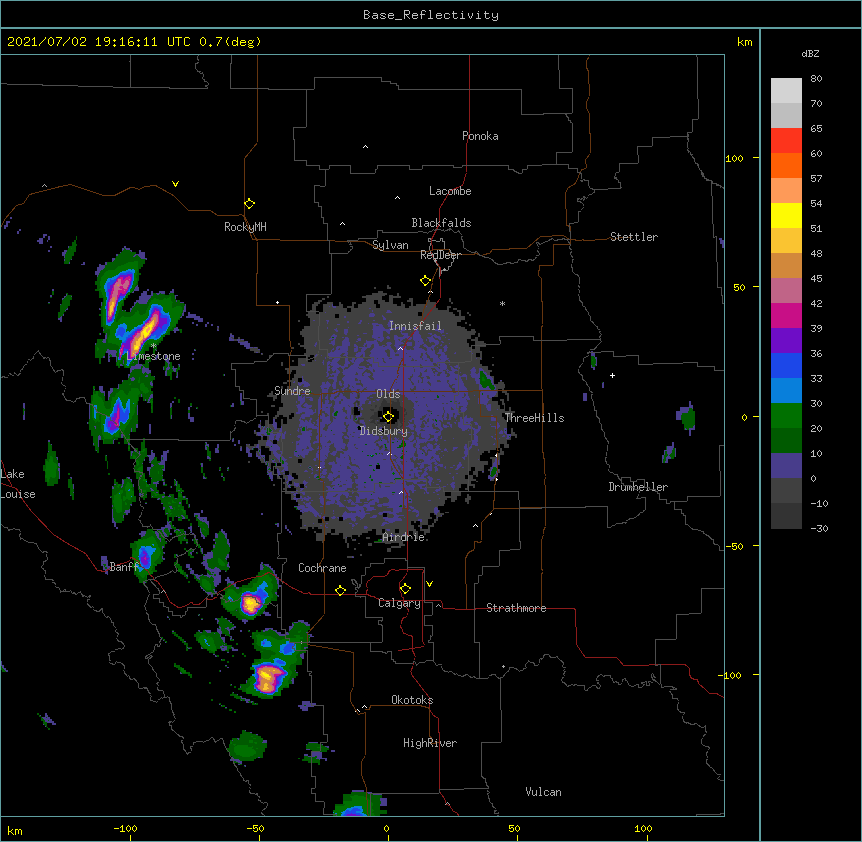Select the 60-57 dBZ orange legend swatch
The image size is (862, 842).
point(786,165)
